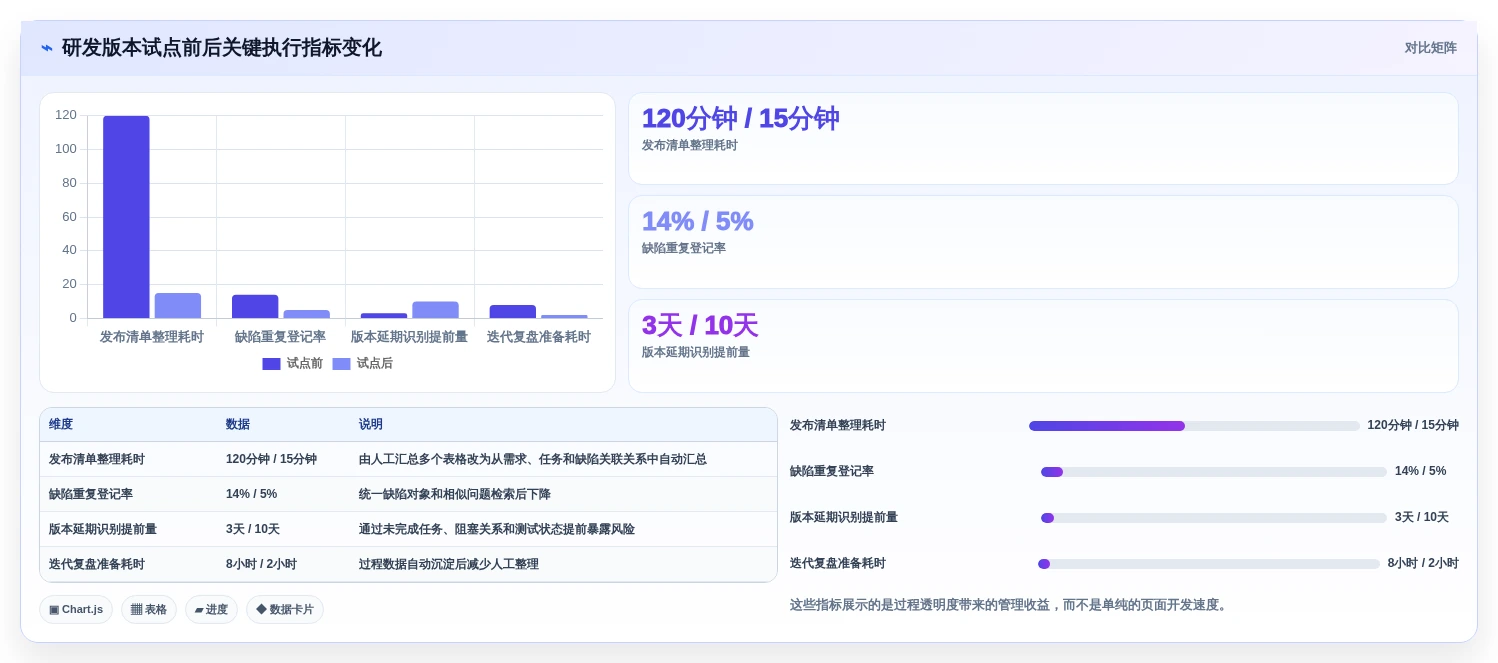Select the 表格 chip

click(x=149, y=610)
